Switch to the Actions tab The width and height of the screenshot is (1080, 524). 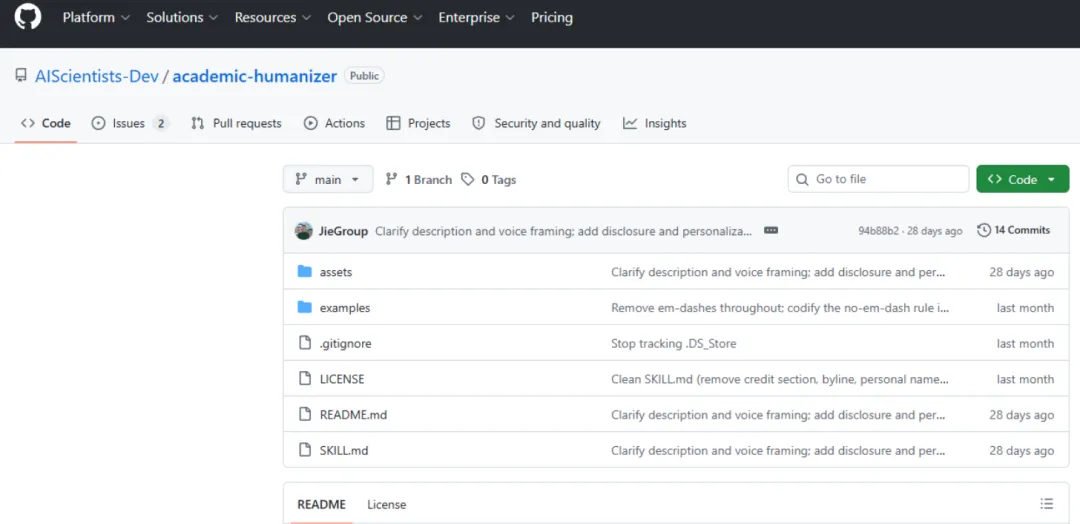335,123
